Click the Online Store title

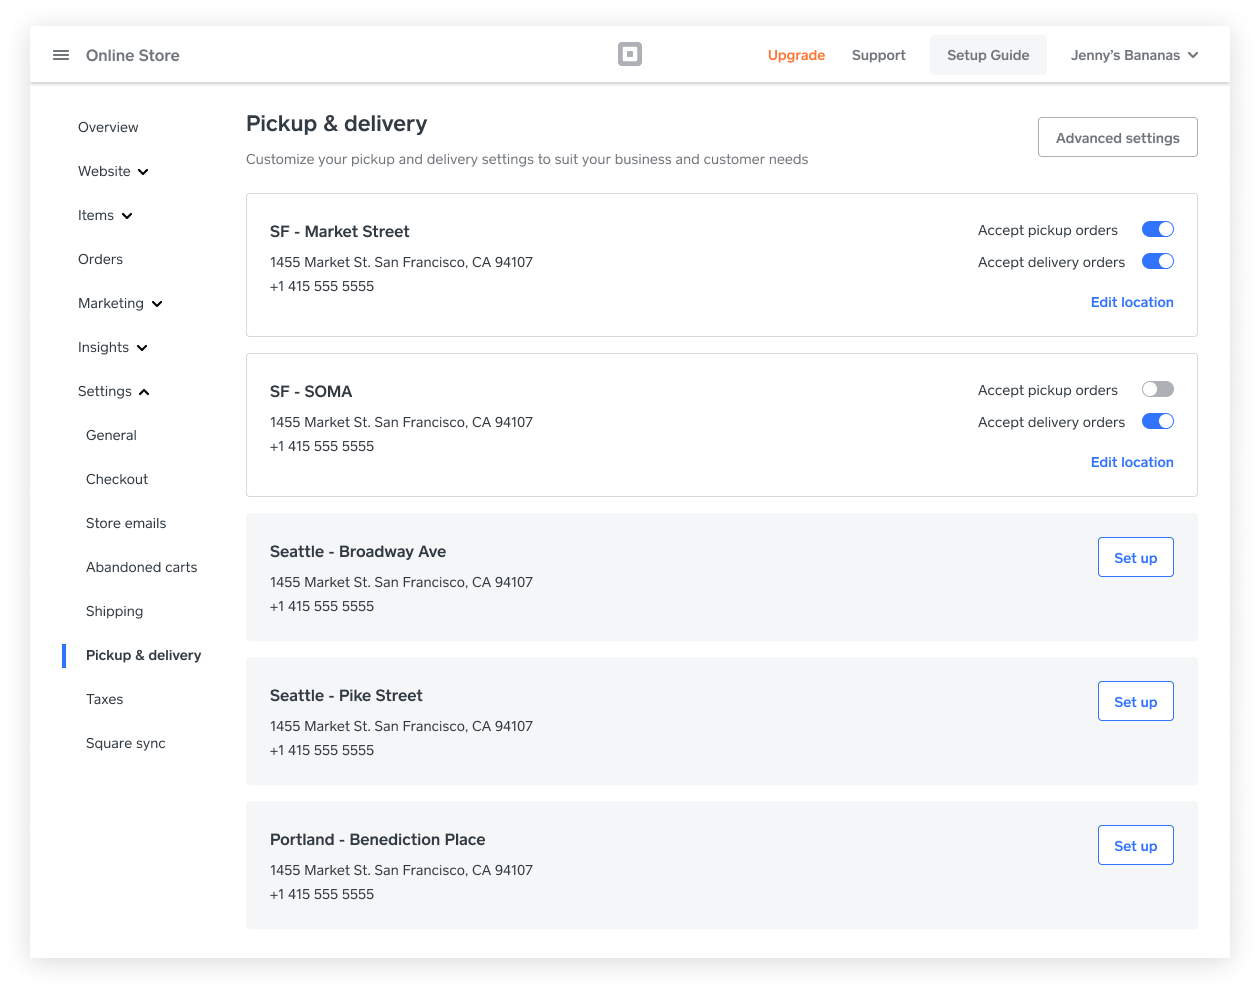point(133,55)
